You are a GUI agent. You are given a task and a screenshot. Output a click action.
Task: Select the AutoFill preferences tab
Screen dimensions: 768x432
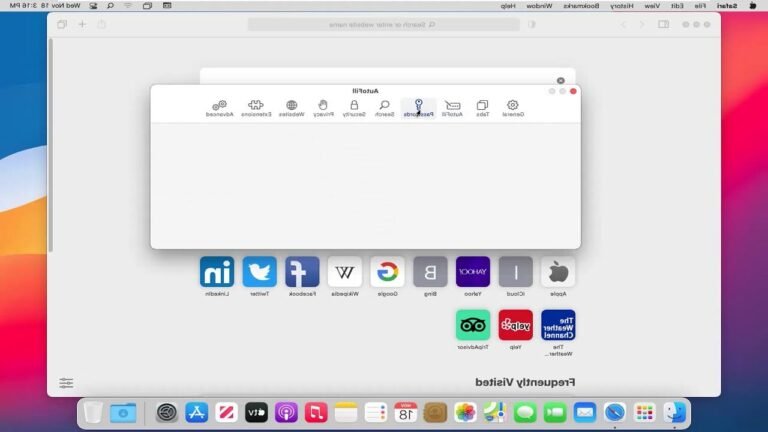point(452,108)
